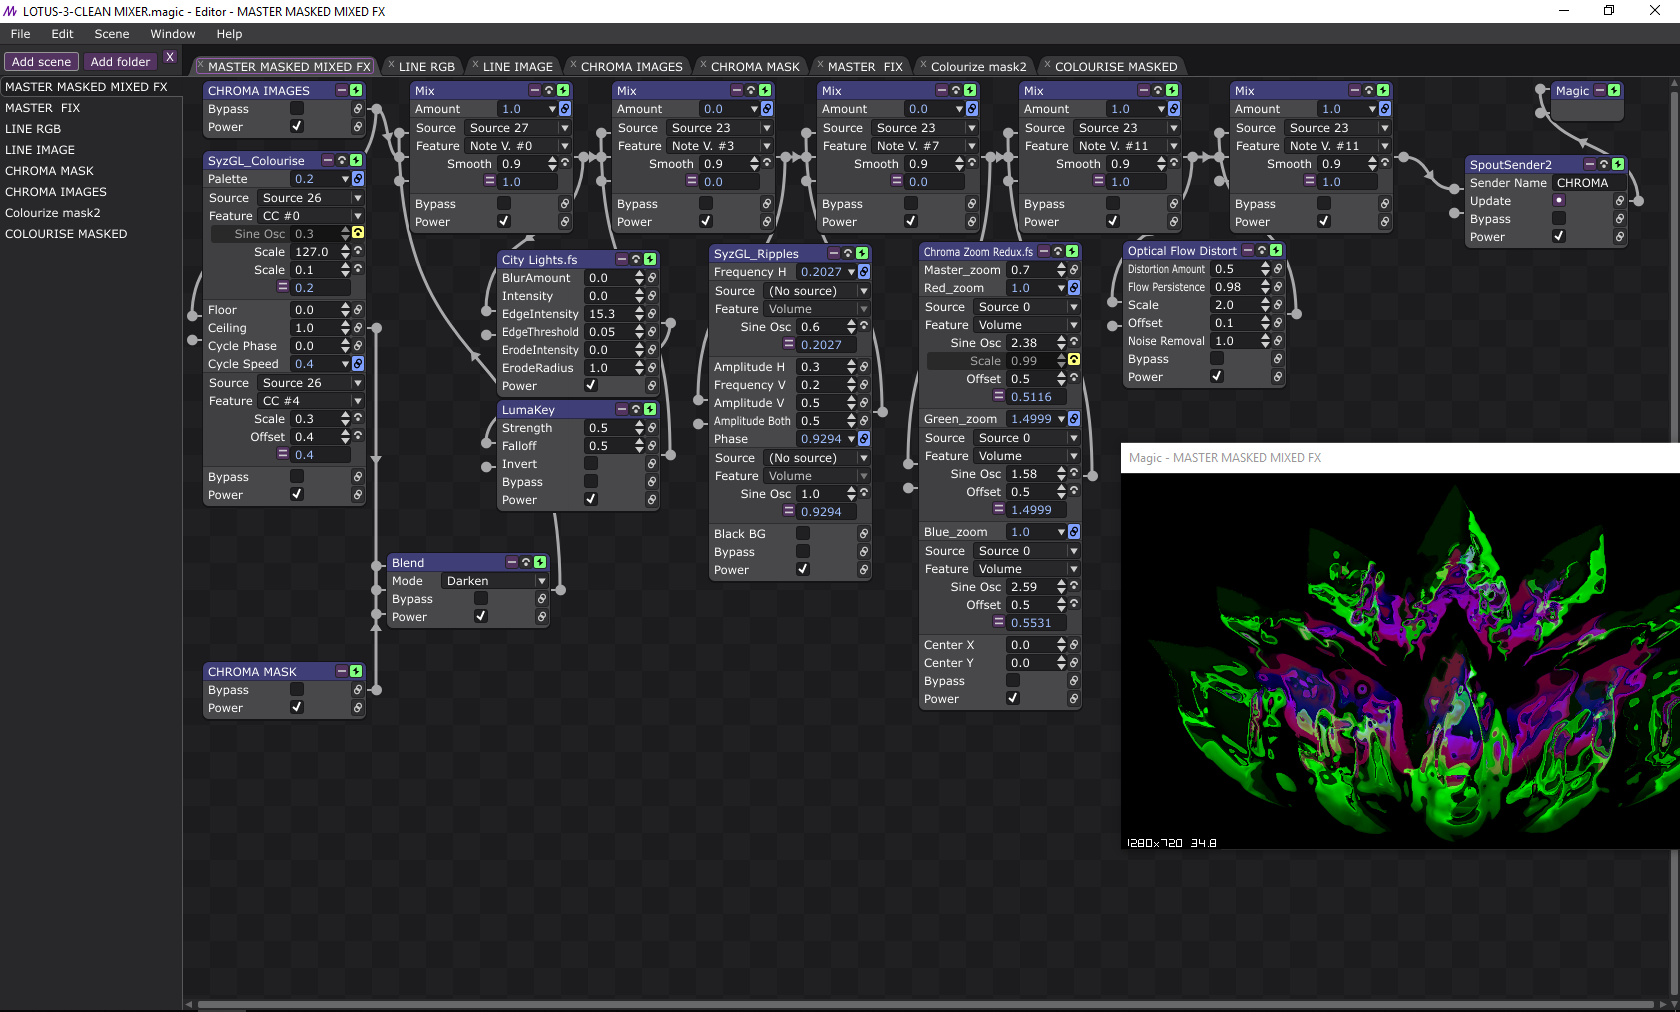Open Feature dropdown showing CC #0
This screenshot has width=1680, height=1012.
[311, 216]
